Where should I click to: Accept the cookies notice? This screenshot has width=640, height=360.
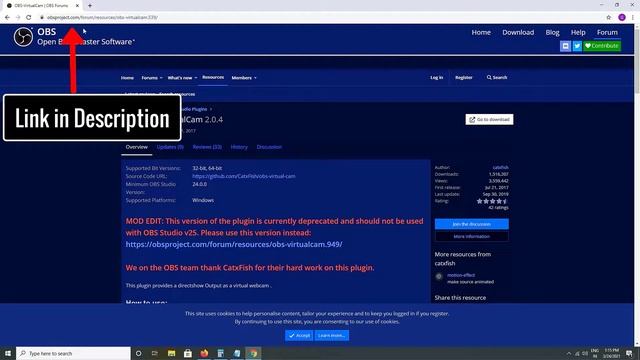pyautogui.click(x=299, y=335)
